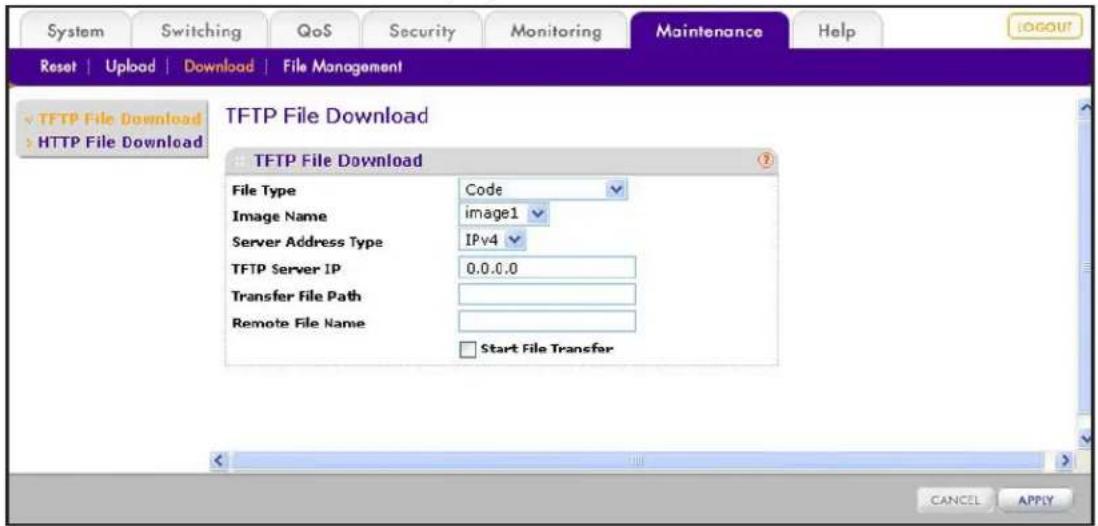Open the File Type dropdown showing Code
This screenshot has width=1098, height=526.
(x=543, y=189)
